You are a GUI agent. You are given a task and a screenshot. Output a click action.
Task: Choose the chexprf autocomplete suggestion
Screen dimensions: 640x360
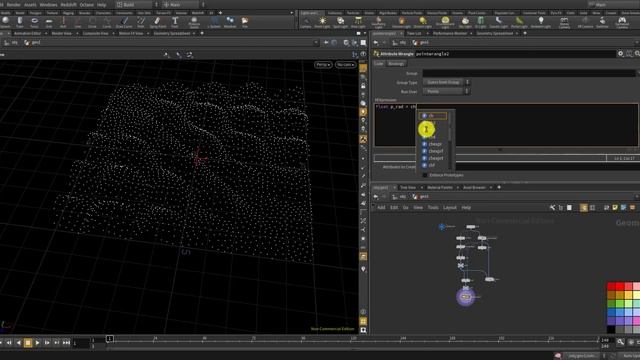(x=434, y=151)
